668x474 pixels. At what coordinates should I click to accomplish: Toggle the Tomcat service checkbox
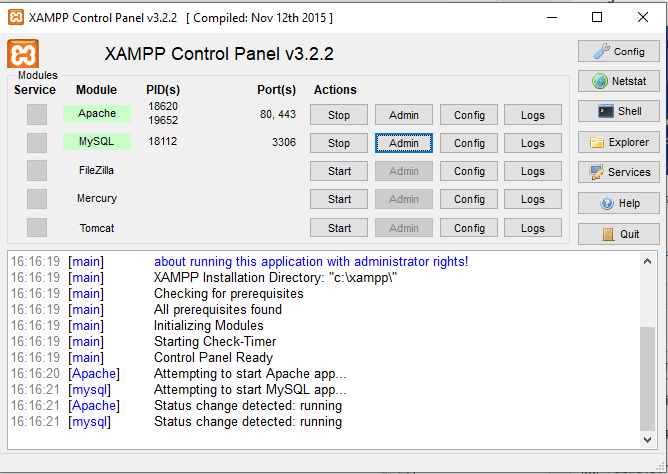point(37,227)
